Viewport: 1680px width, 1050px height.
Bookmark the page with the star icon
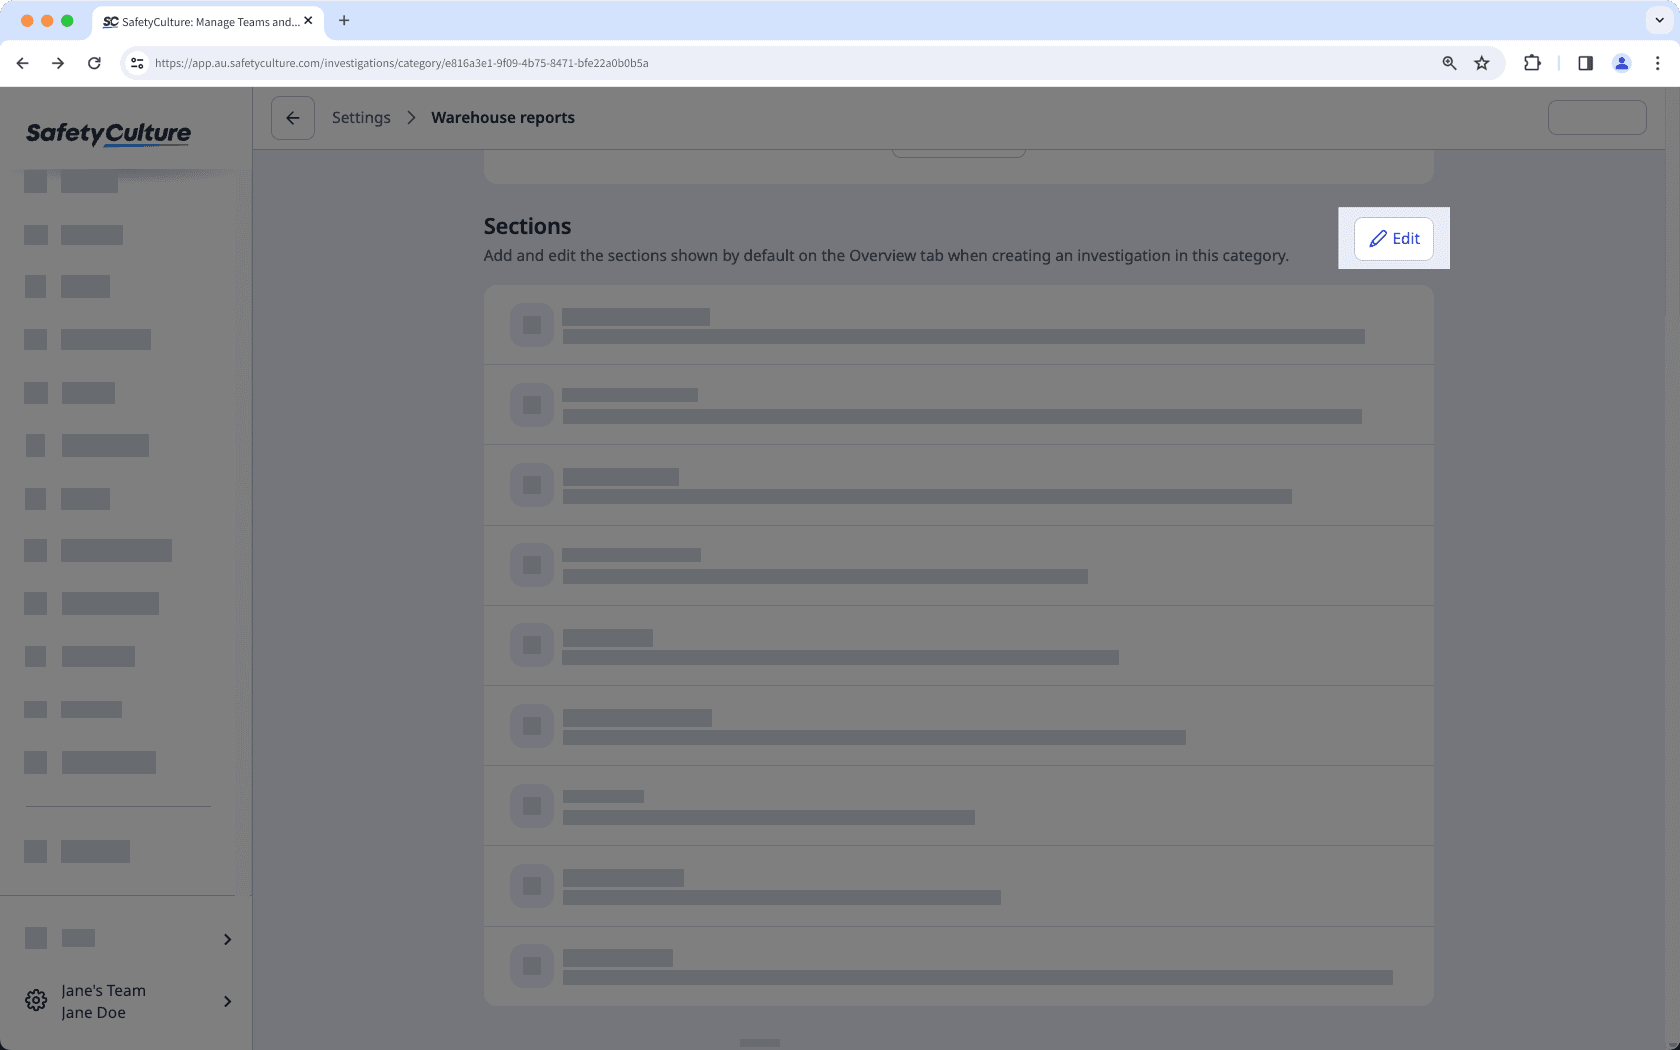tap(1481, 62)
